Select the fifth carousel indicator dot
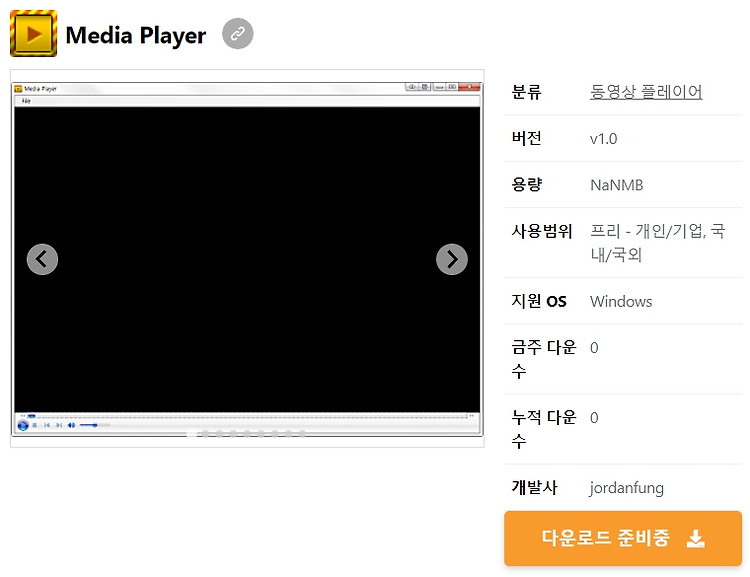Viewport: 750px width, 577px height. click(247, 434)
